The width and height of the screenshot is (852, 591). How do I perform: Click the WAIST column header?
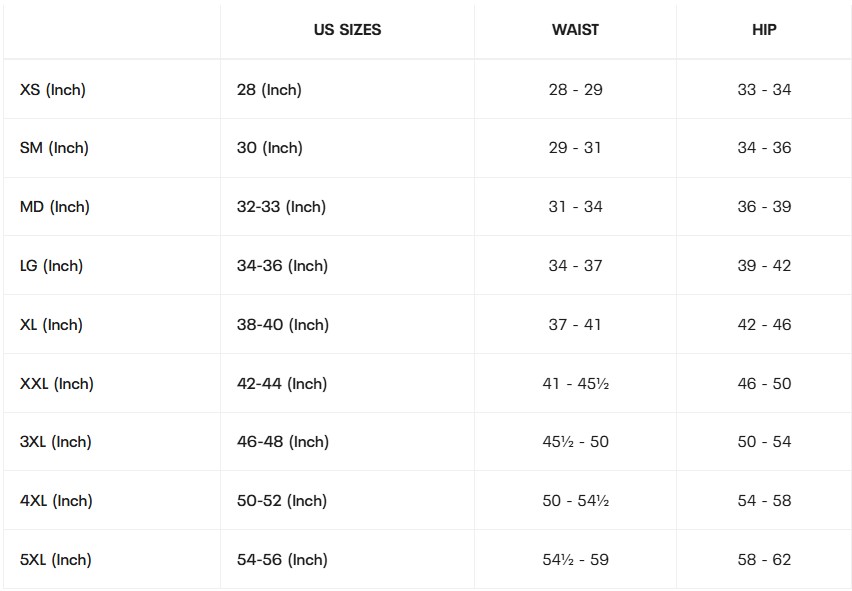[575, 30]
